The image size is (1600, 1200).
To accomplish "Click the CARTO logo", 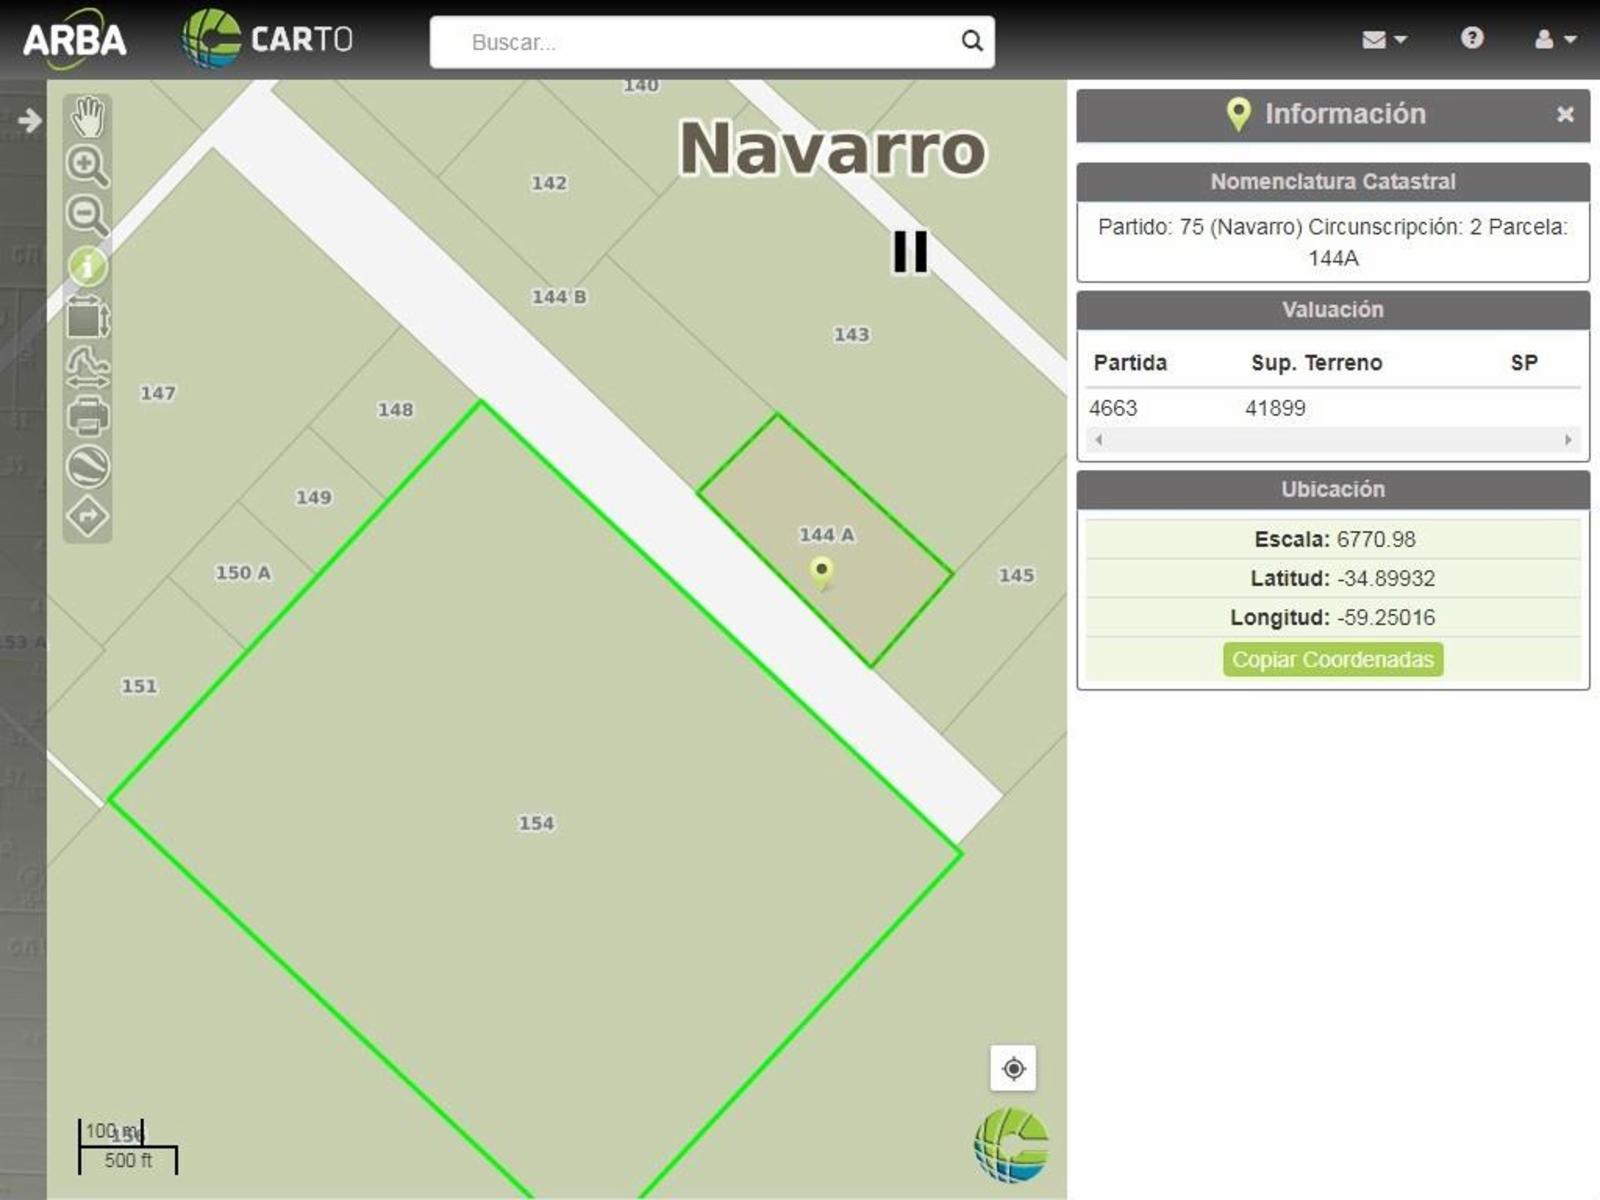I will 267,39.
